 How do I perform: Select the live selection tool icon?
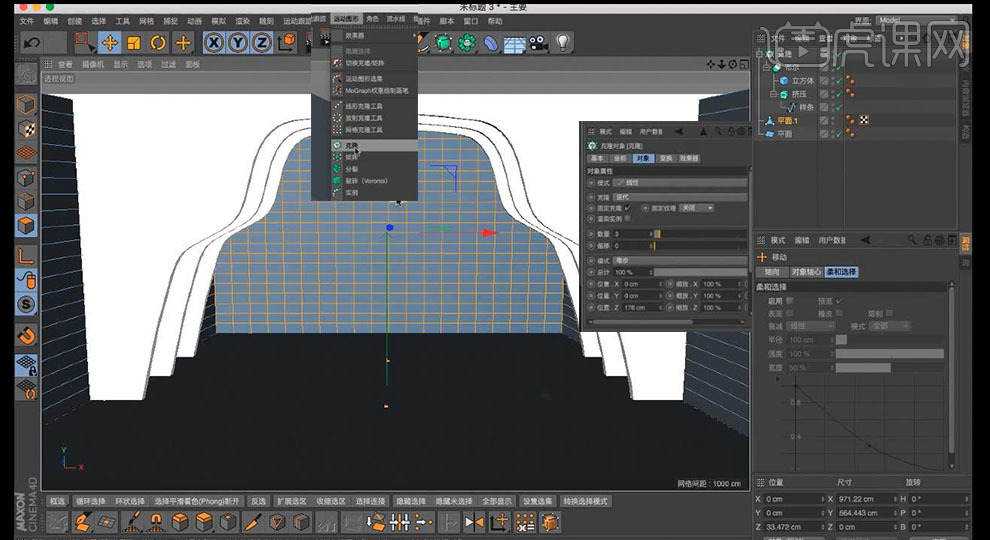[x=83, y=42]
